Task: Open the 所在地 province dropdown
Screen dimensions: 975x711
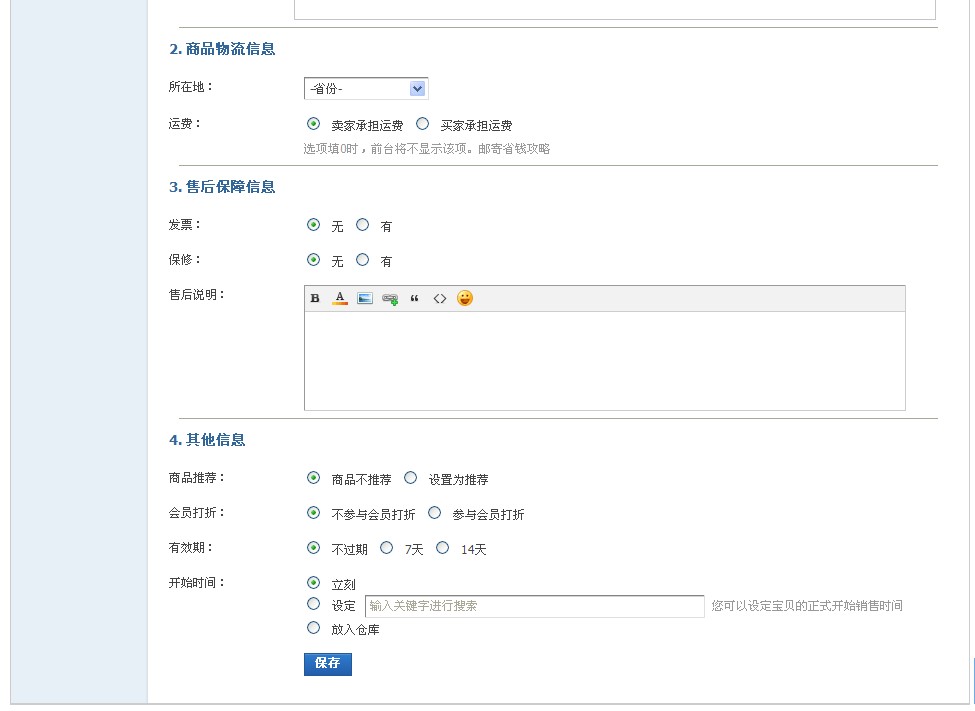Action: (366, 88)
